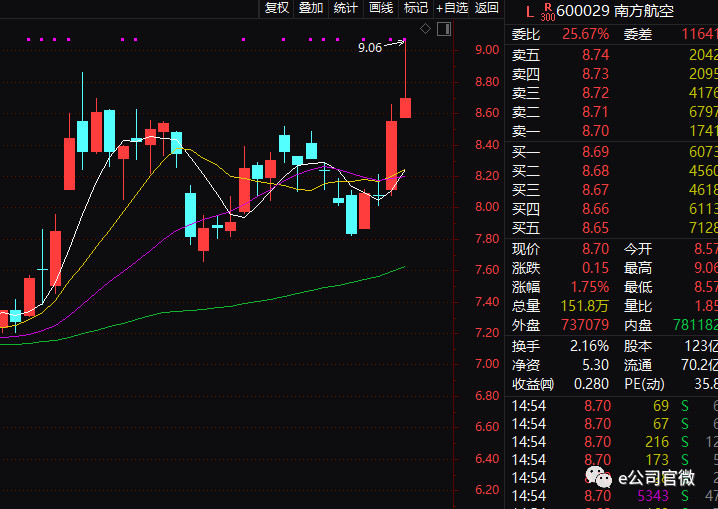
Task: Click the green long-term moving average line
Action: 229,306
